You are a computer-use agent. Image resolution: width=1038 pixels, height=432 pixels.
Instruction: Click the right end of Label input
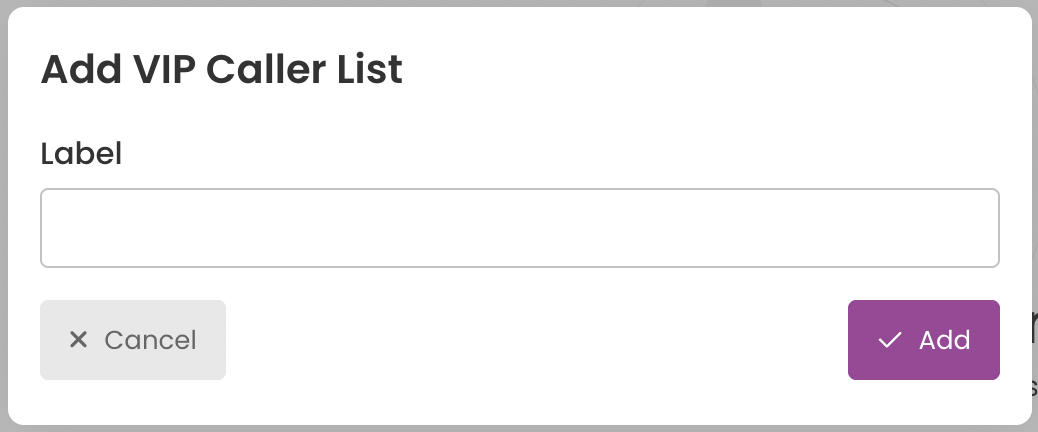click(992, 228)
